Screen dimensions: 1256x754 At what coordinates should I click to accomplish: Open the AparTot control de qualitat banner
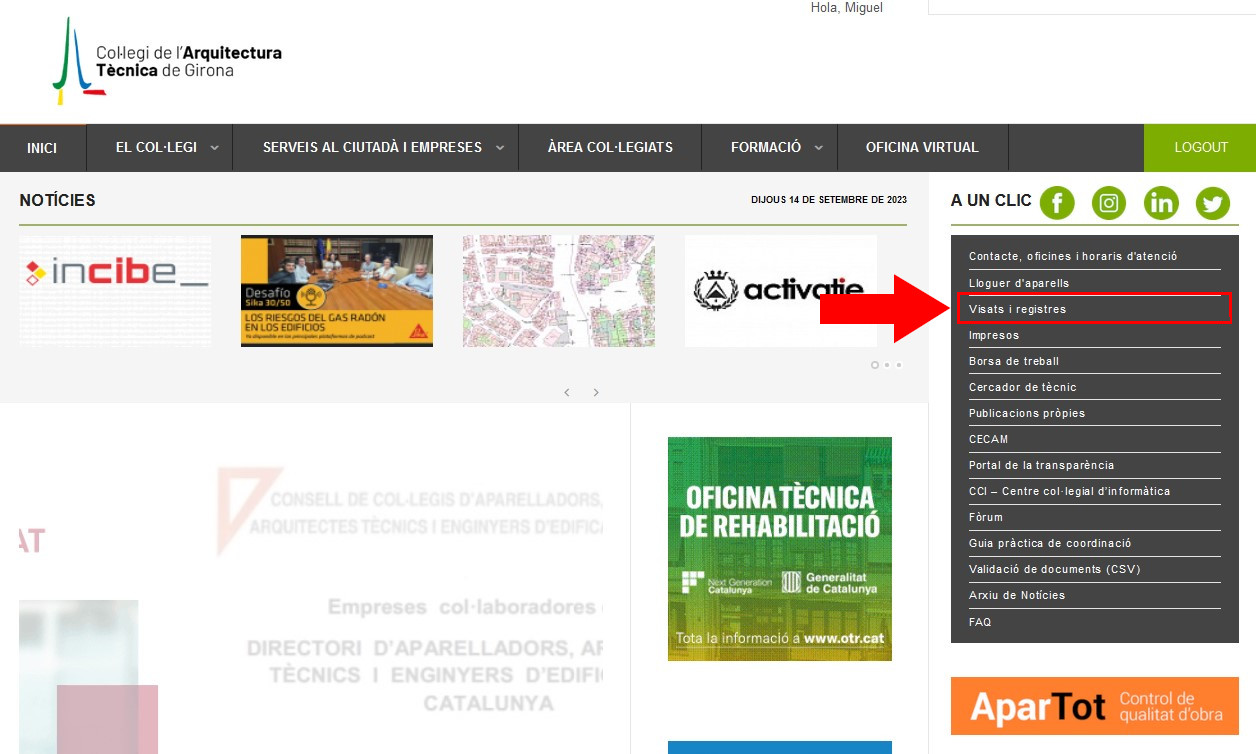[1095, 706]
